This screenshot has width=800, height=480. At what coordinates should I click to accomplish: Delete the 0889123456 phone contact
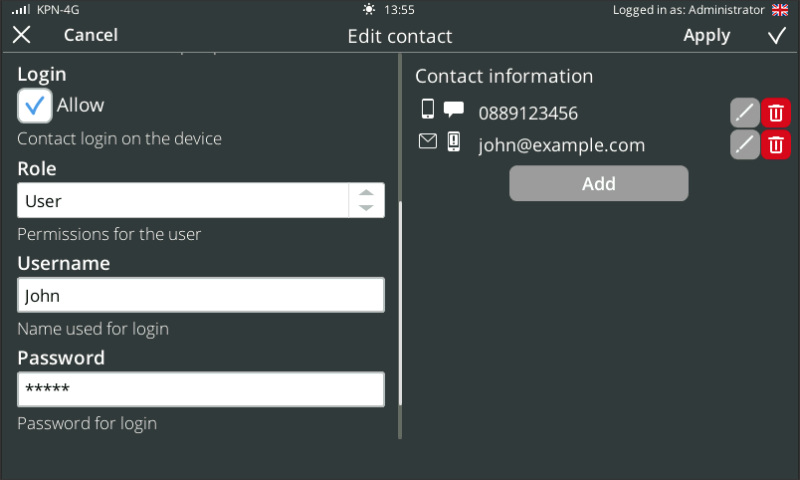[776, 113]
